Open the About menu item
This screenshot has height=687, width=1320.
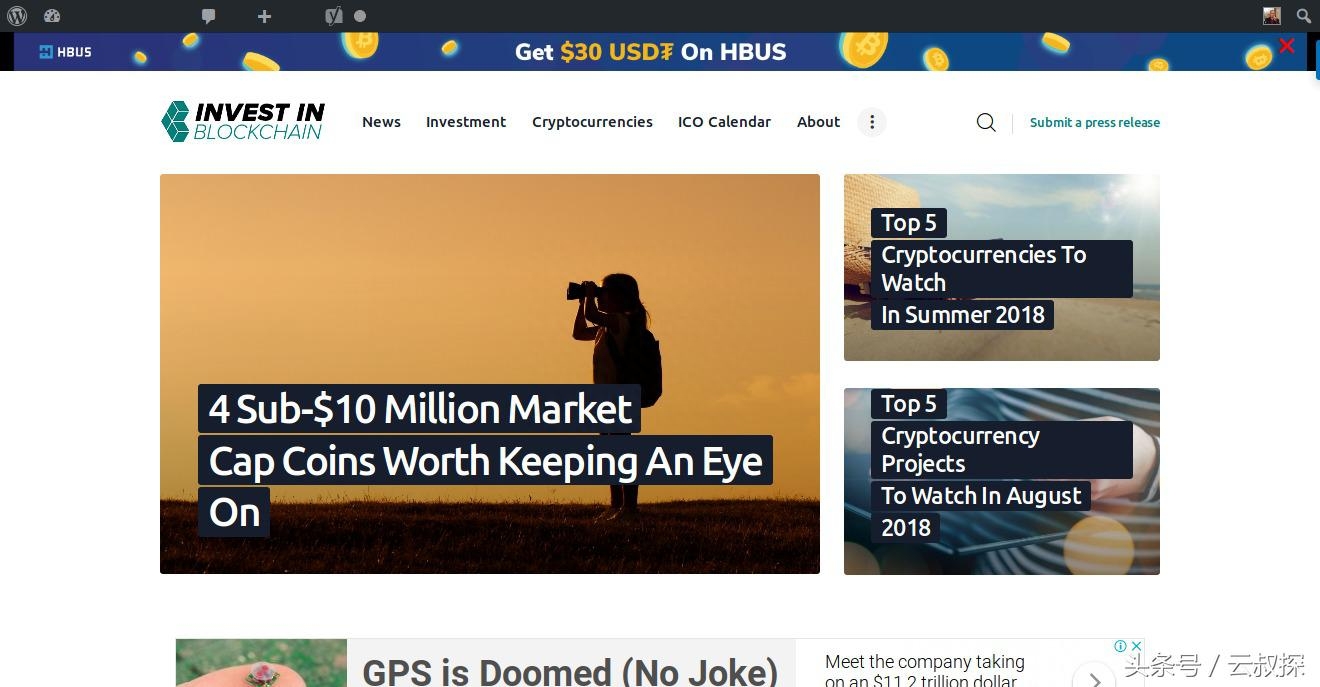(818, 122)
